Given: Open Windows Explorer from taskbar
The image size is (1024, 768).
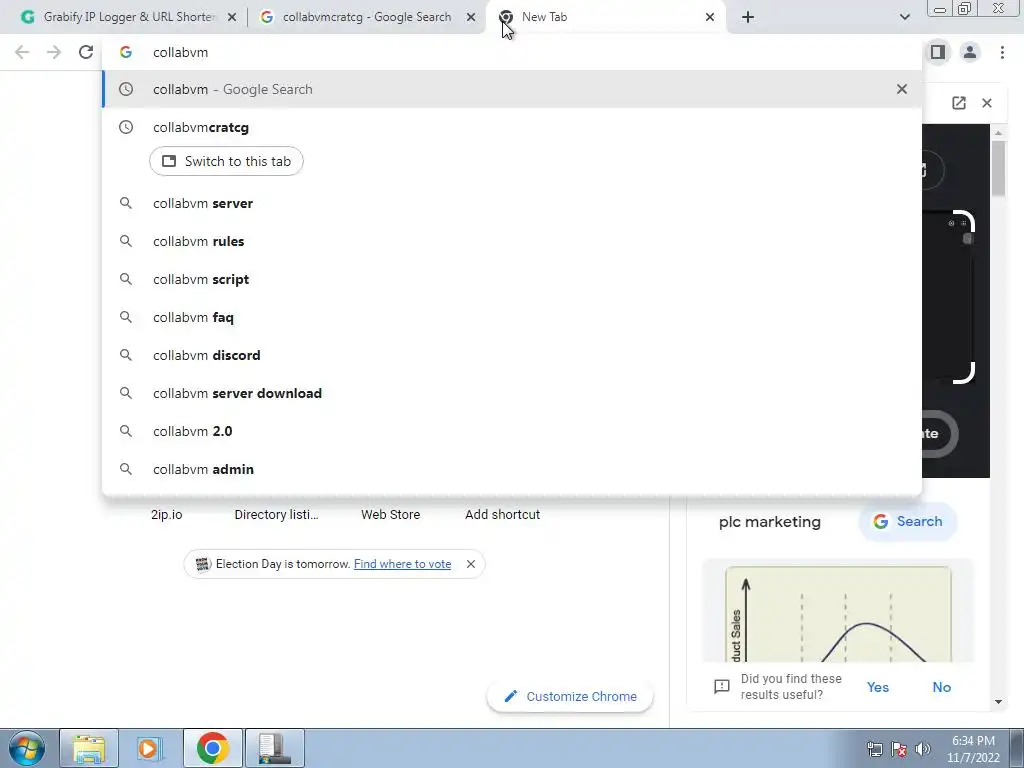Looking at the screenshot, I should tap(89, 748).
